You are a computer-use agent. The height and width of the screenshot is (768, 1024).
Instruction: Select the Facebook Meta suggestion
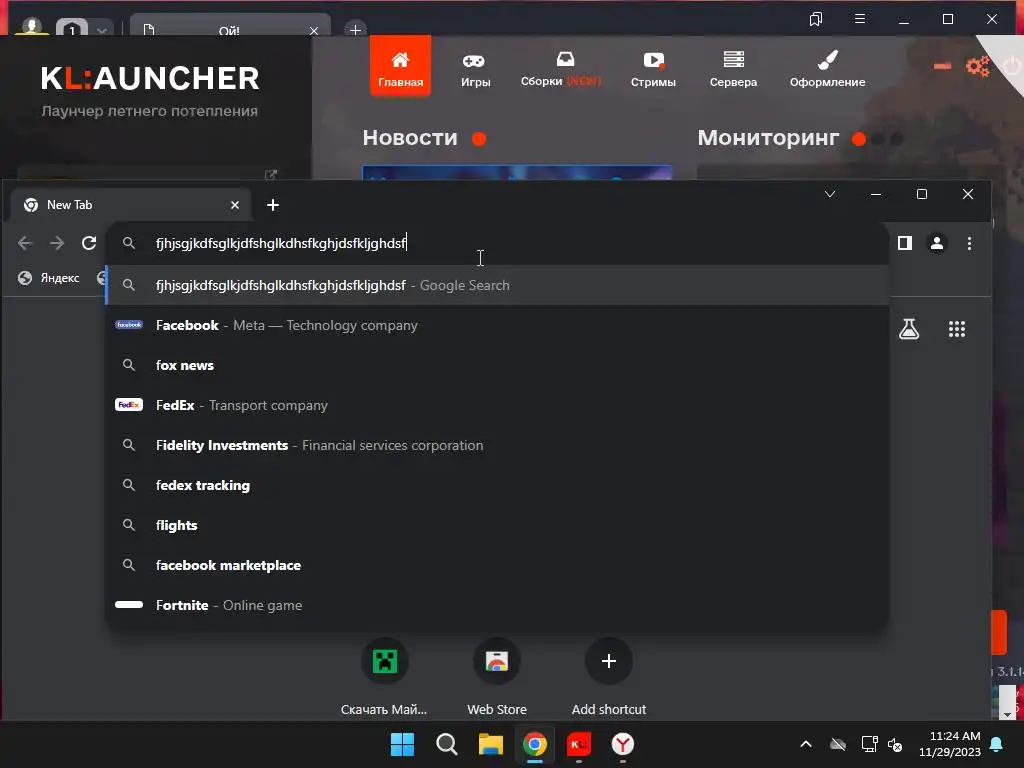(497, 325)
